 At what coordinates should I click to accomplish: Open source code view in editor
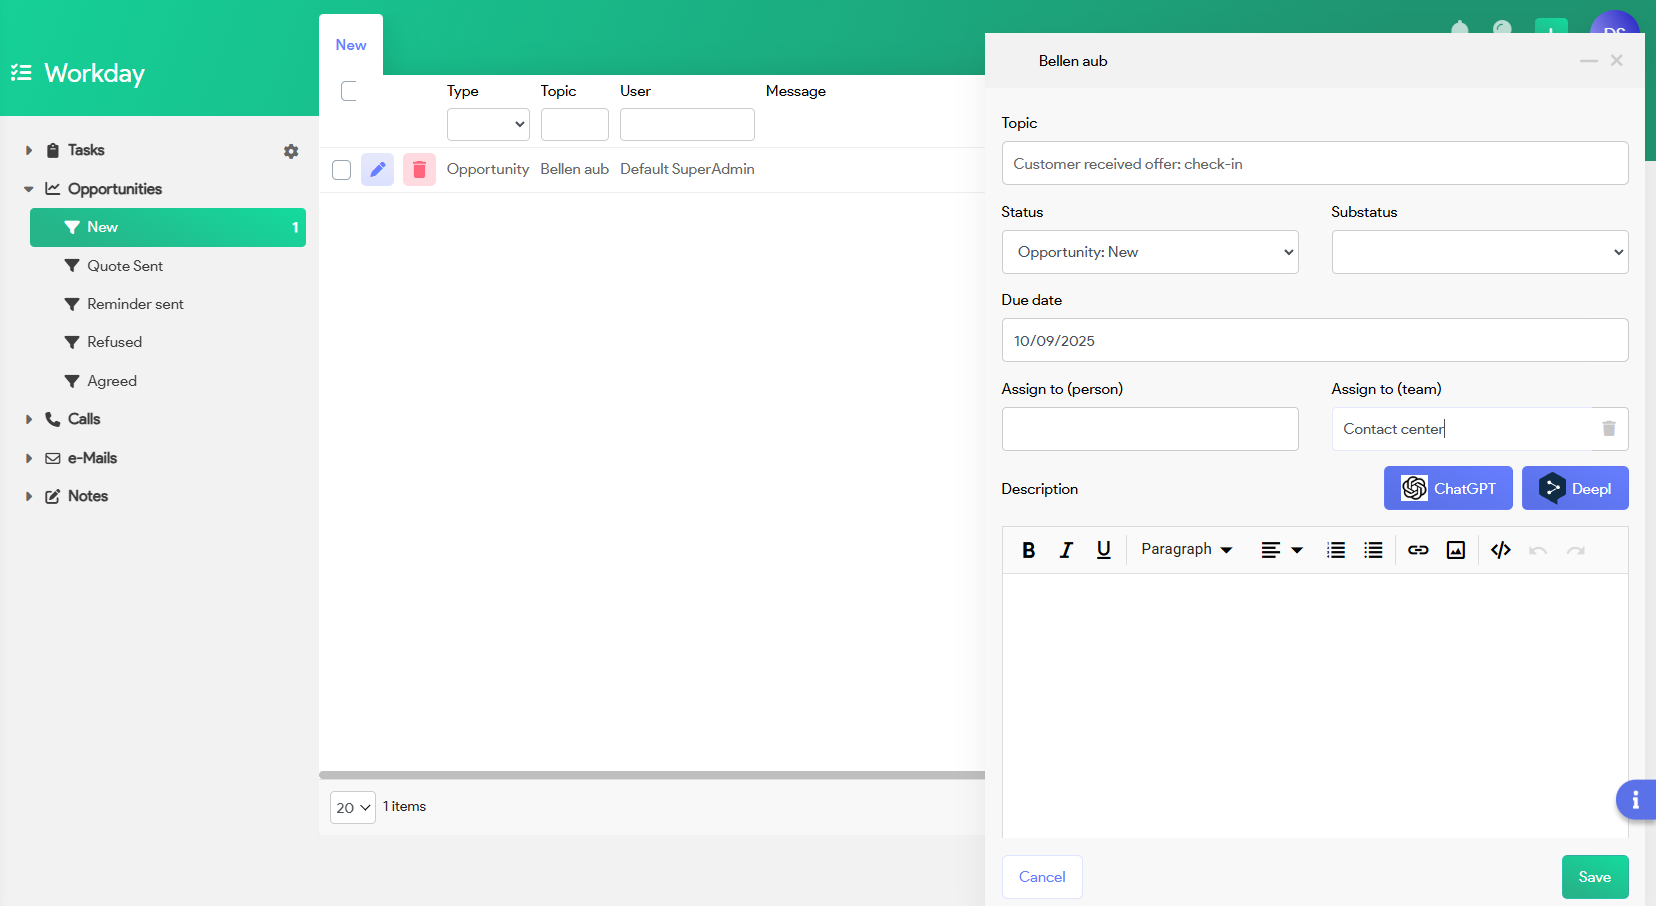click(1500, 550)
